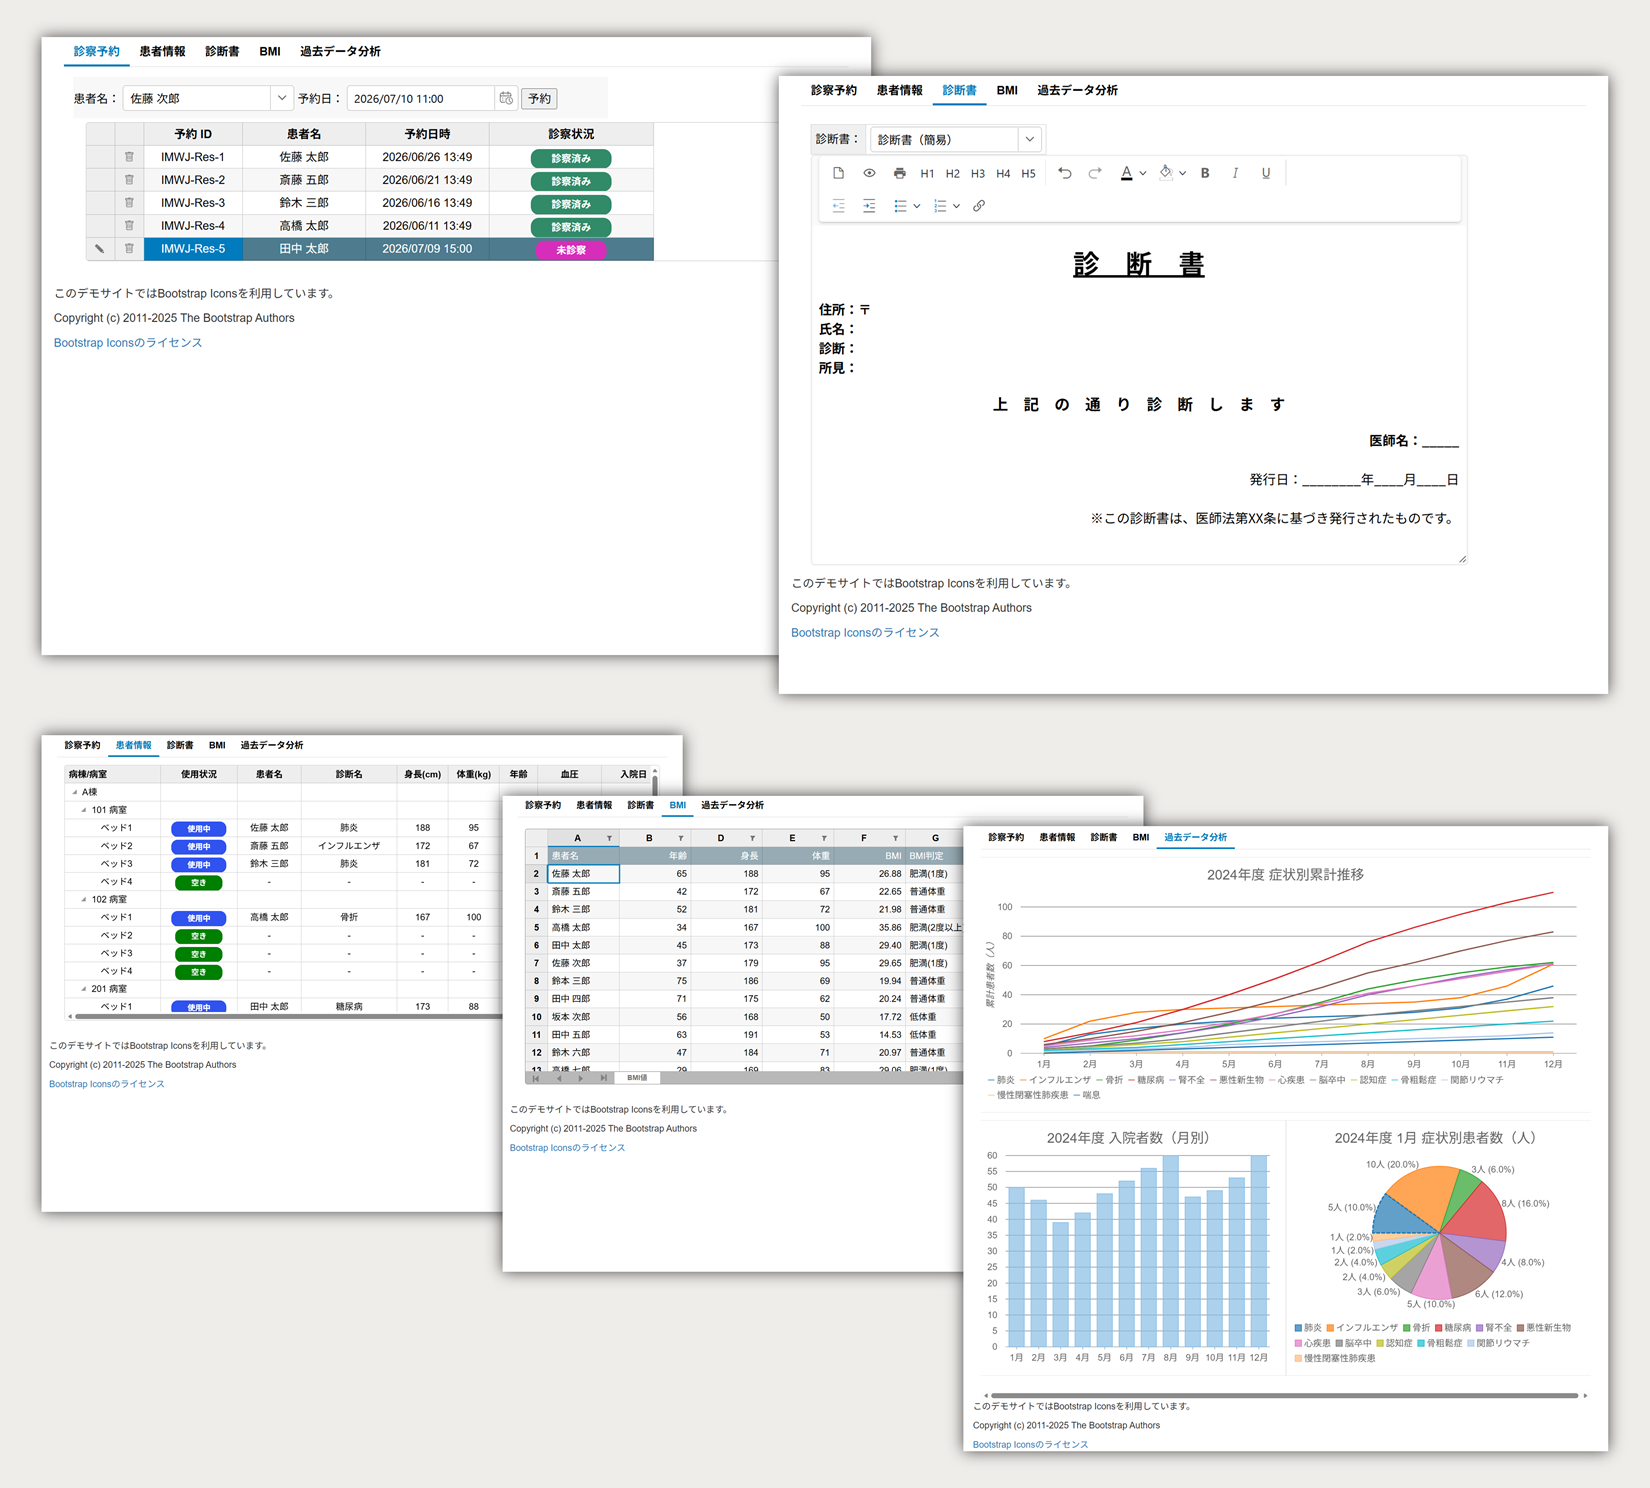Switch to 患者情報 tab in the reservation window

pos(162,51)
